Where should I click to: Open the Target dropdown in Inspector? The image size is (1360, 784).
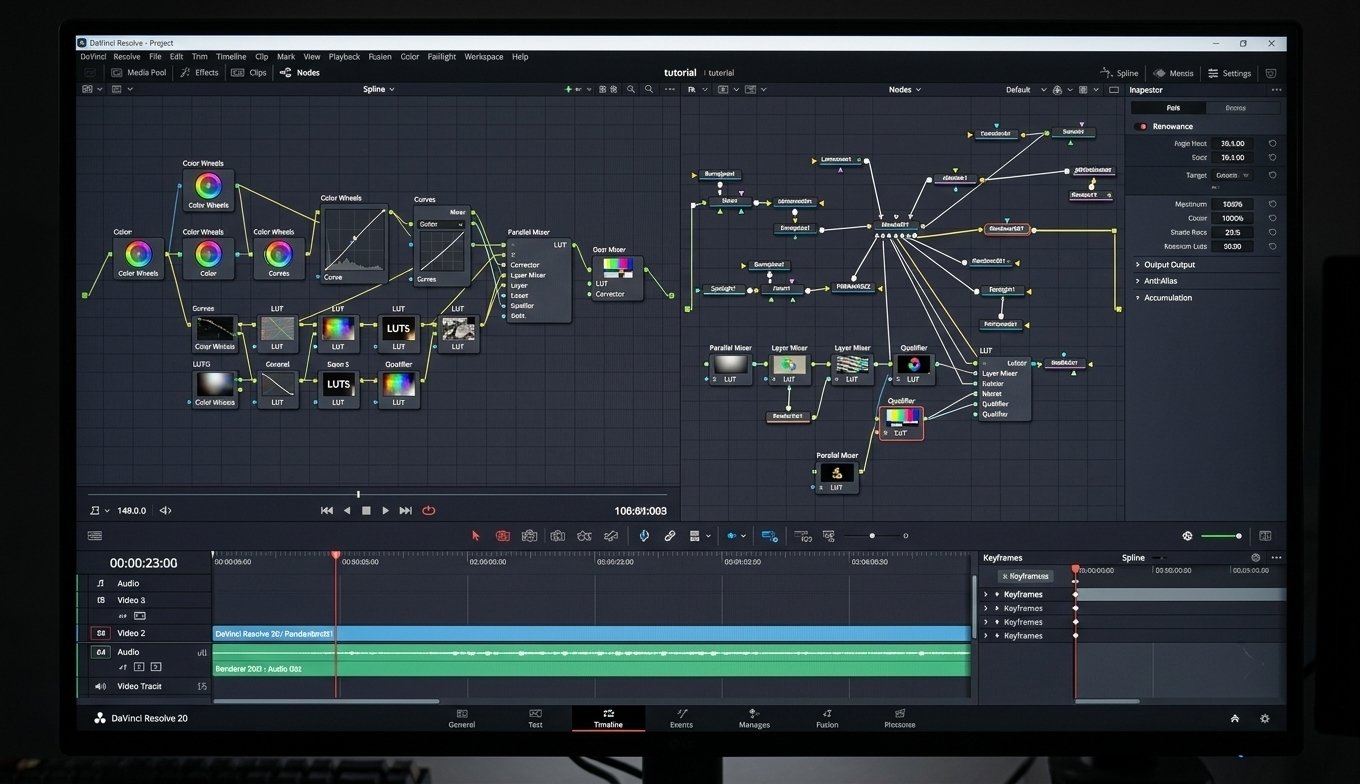pyautogui.click(x=1231, y=175)
